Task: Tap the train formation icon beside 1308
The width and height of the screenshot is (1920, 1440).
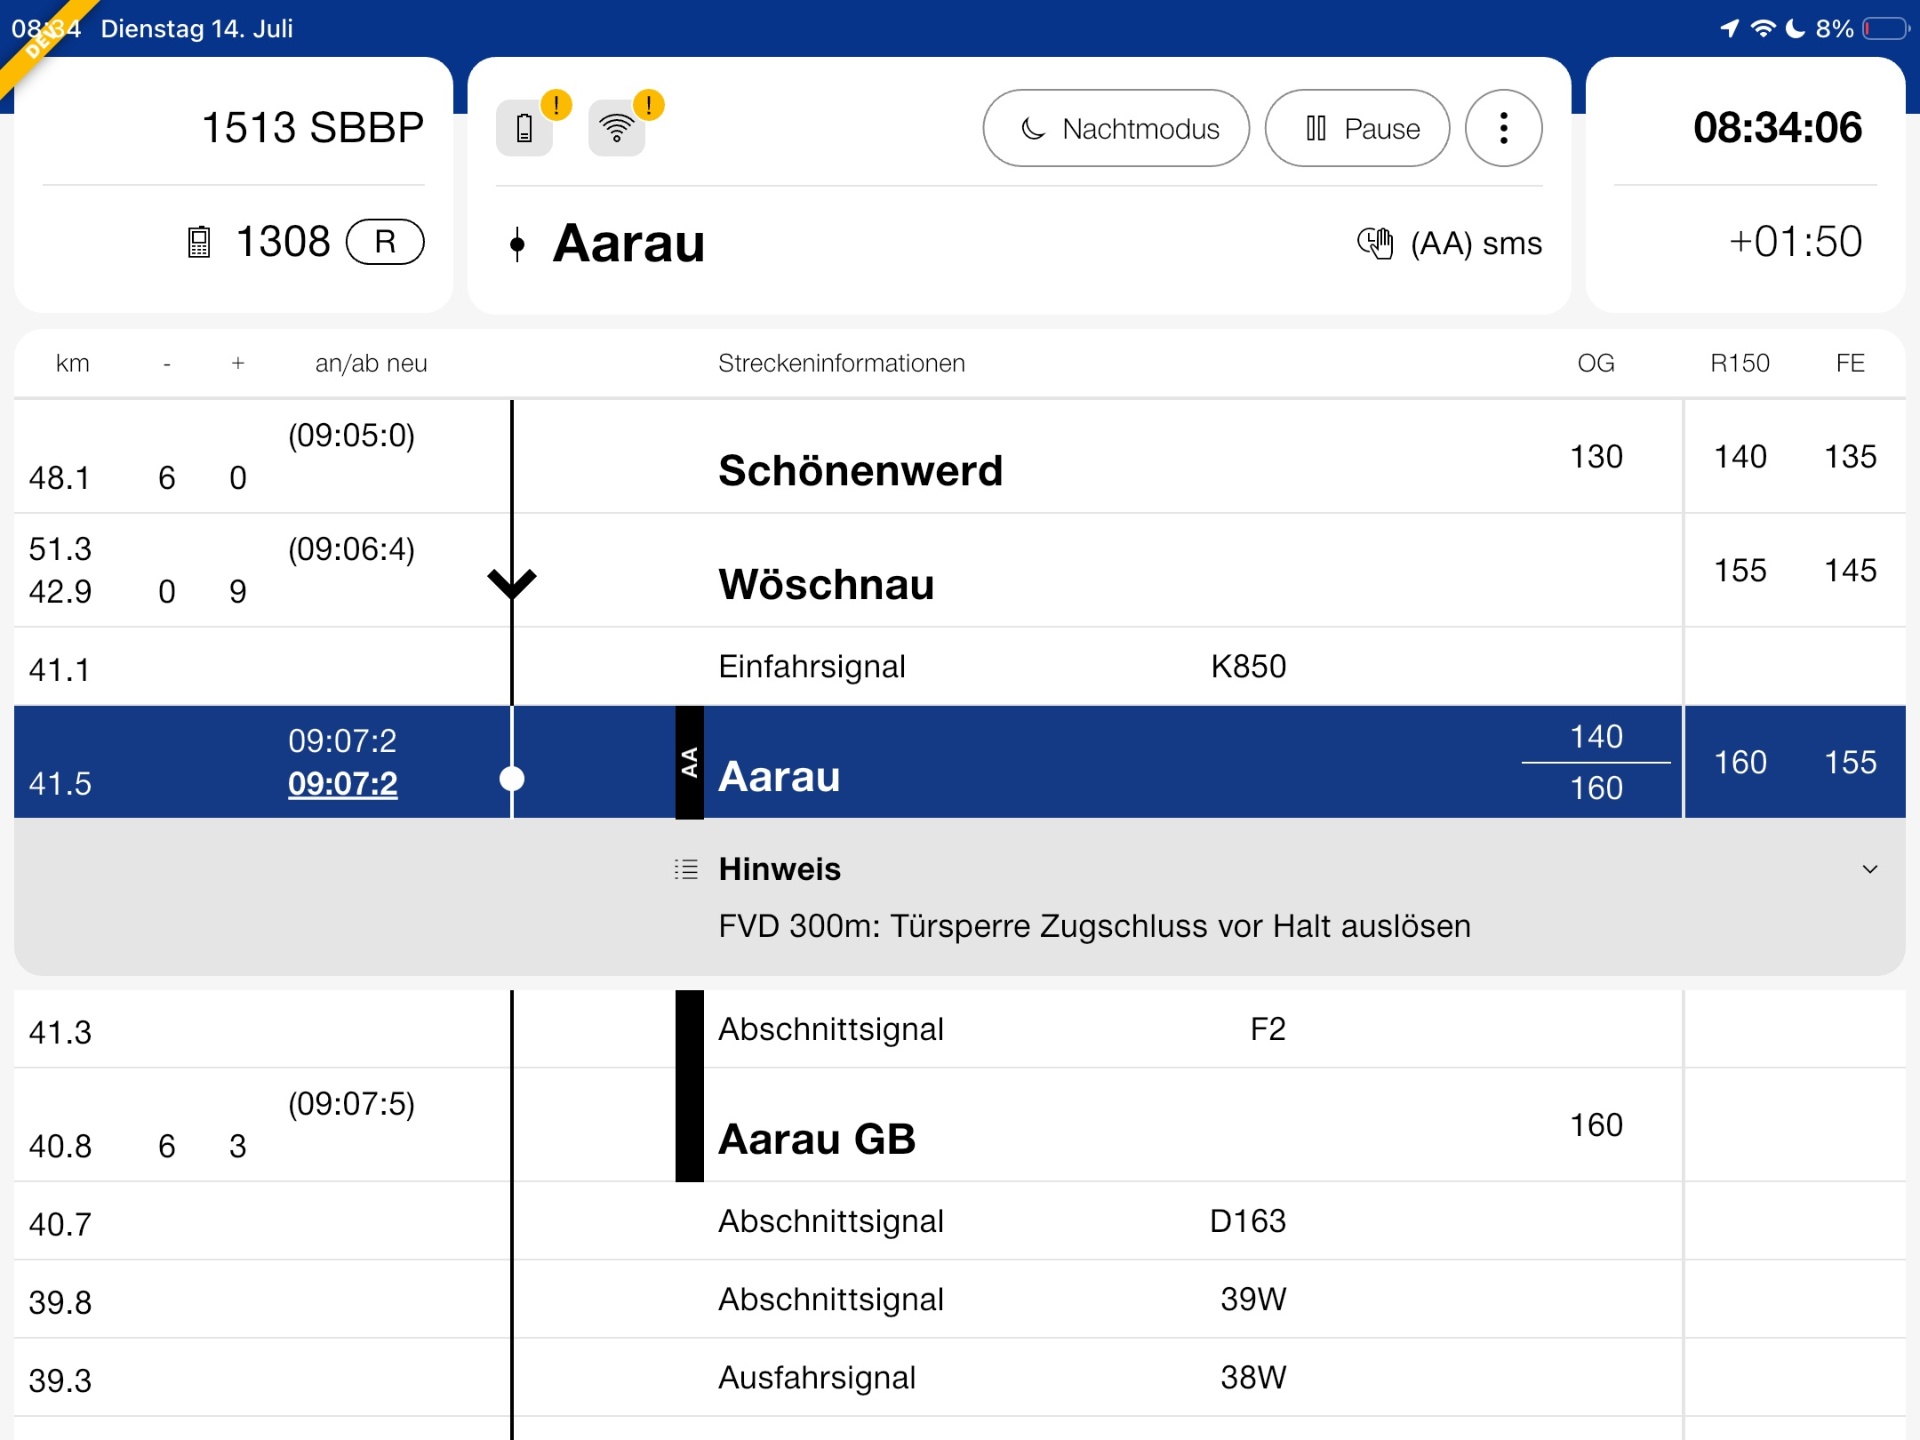Action: (199, 242)
